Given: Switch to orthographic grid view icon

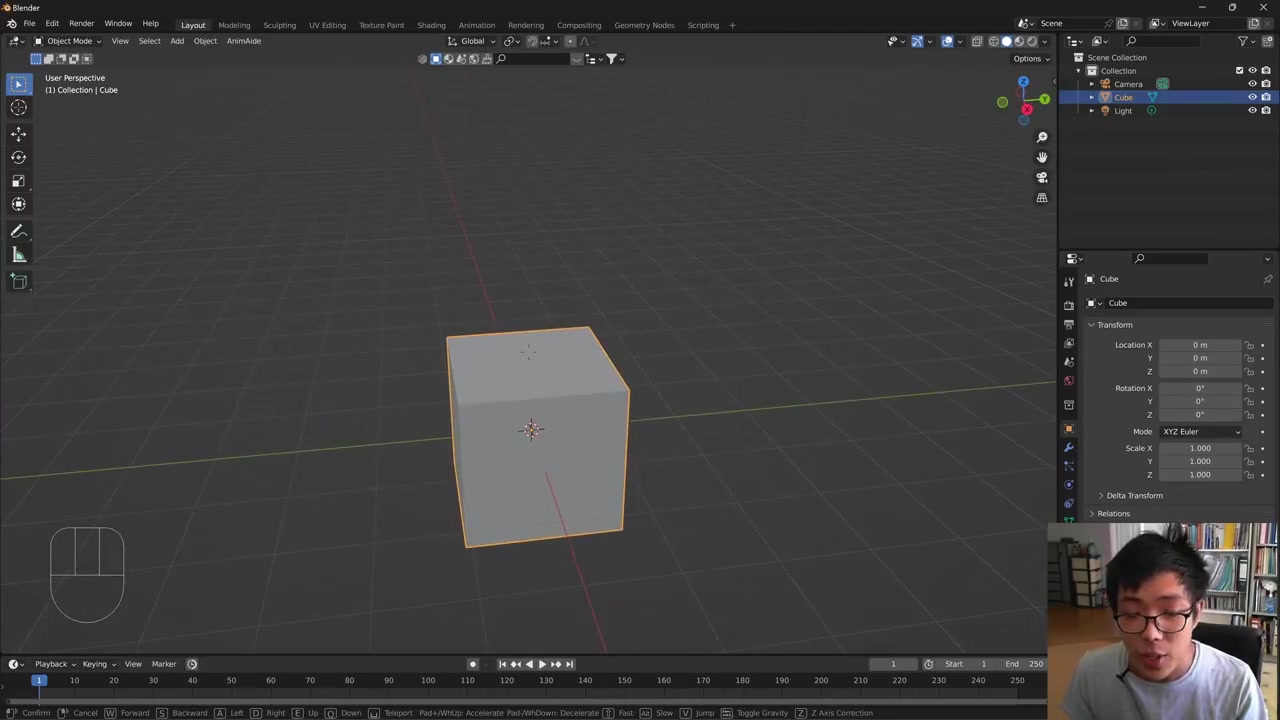Looking at the screenshot, I should (1041, 198).
